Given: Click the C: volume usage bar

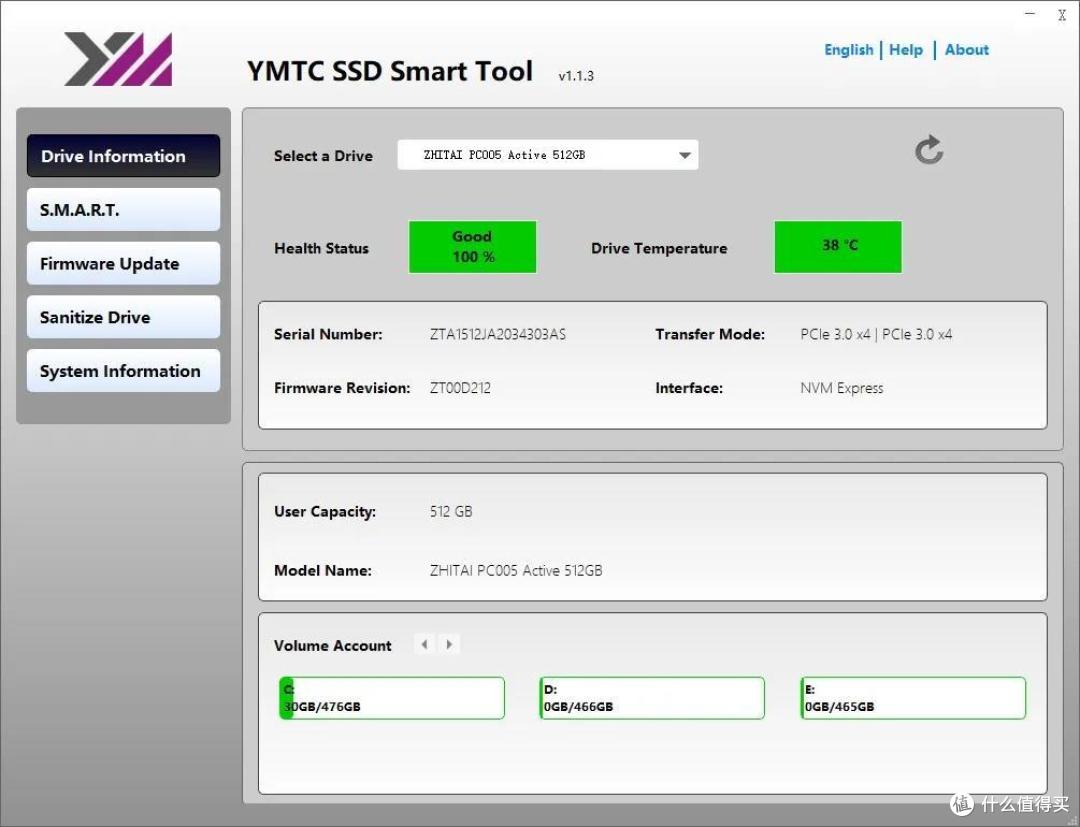Looking at the screenshot, I should (x=392, y=698).
